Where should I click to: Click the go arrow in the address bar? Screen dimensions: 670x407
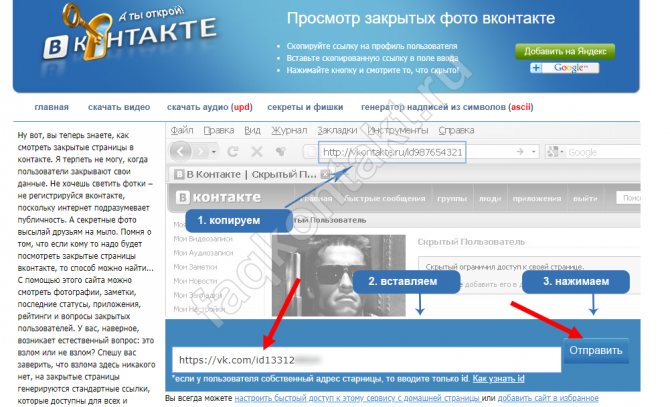coord(520,152)
